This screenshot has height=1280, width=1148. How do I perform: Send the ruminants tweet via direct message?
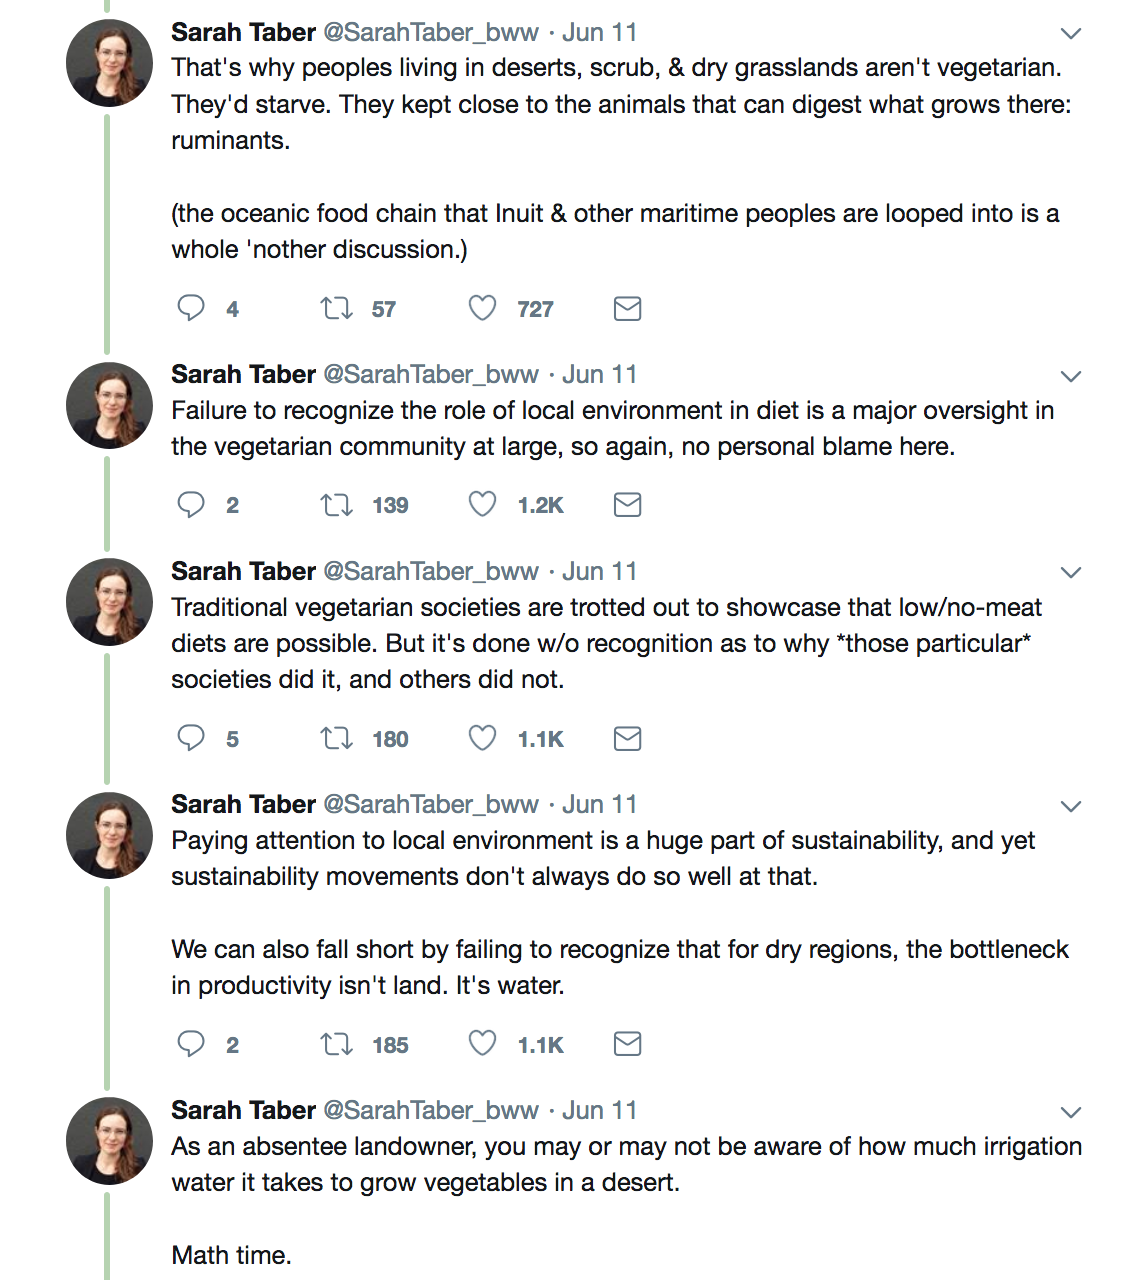[627, 308]
